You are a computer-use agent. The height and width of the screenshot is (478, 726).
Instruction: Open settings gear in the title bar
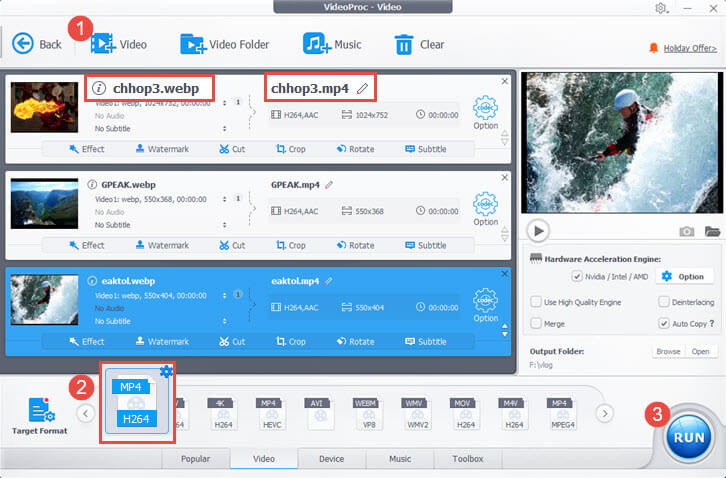(x=661, y=8)
